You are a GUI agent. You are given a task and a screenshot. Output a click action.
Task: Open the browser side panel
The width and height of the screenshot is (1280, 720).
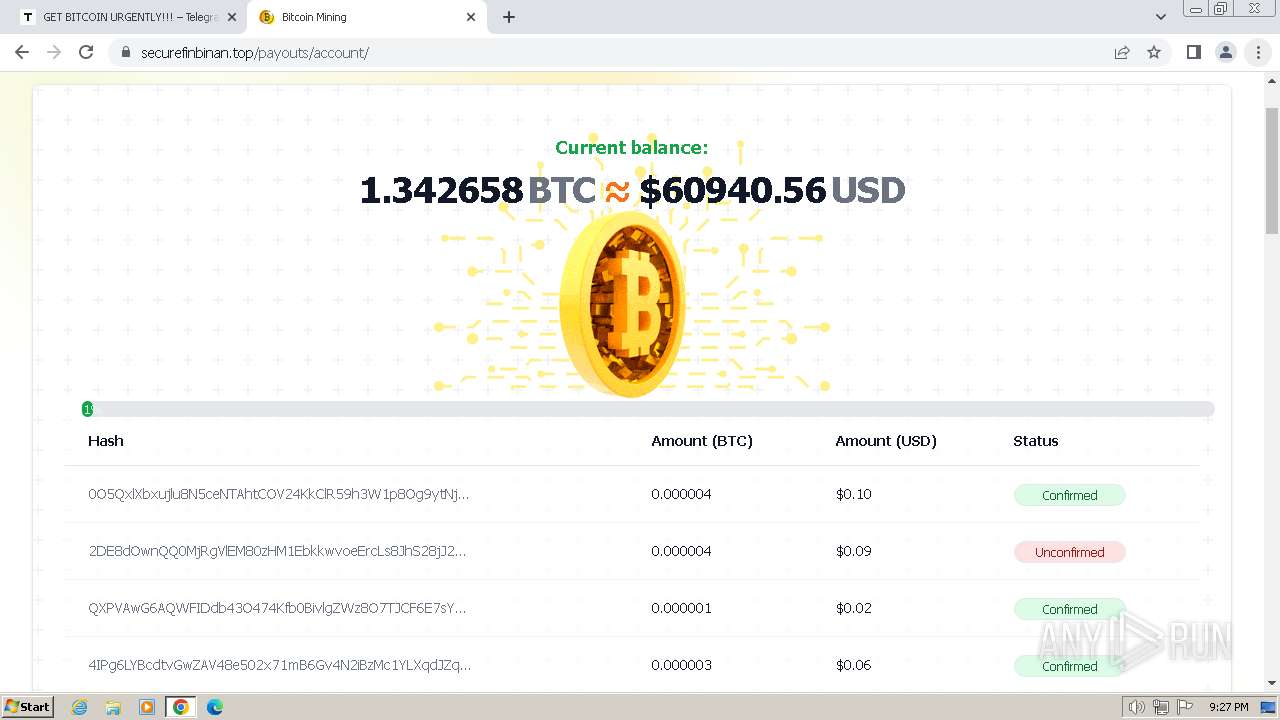pos(1194,52)
